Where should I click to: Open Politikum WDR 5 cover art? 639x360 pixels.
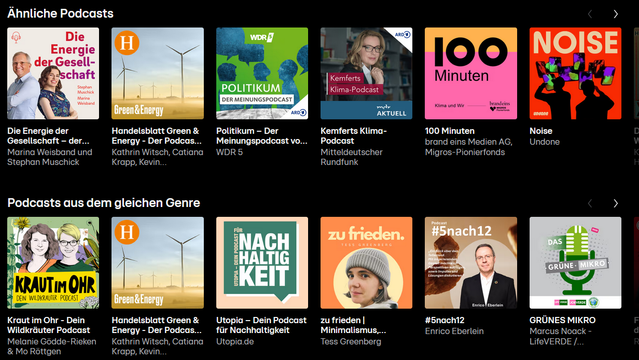(x=262, y=73)
